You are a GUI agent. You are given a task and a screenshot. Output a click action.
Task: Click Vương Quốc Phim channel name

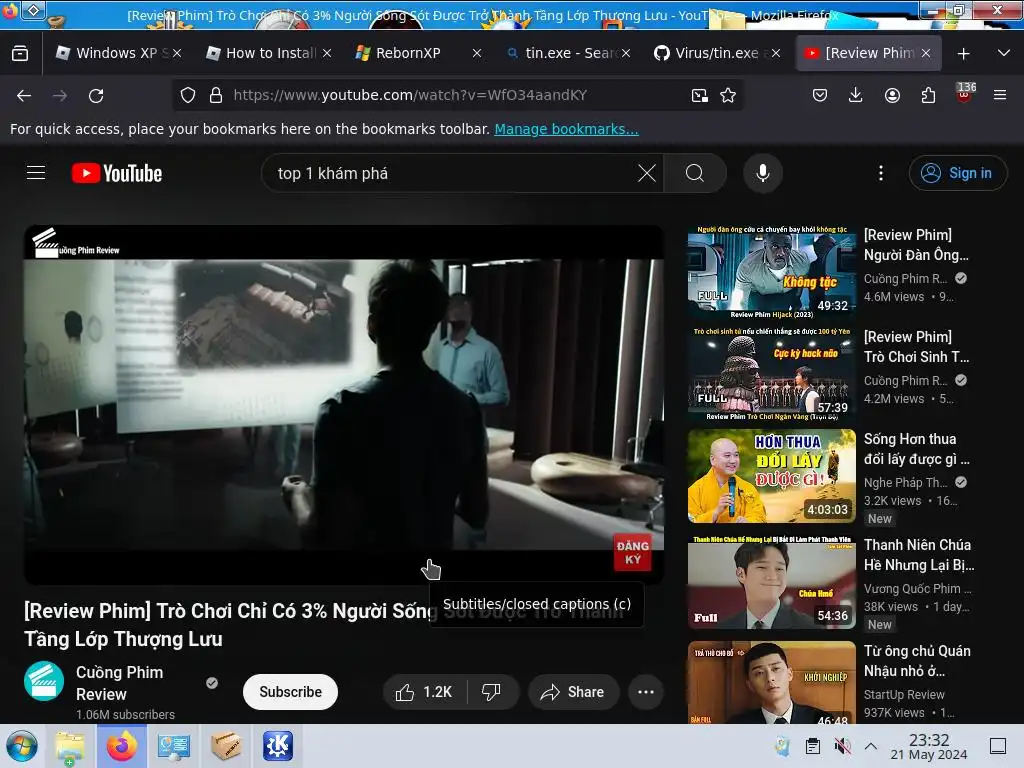917,588
